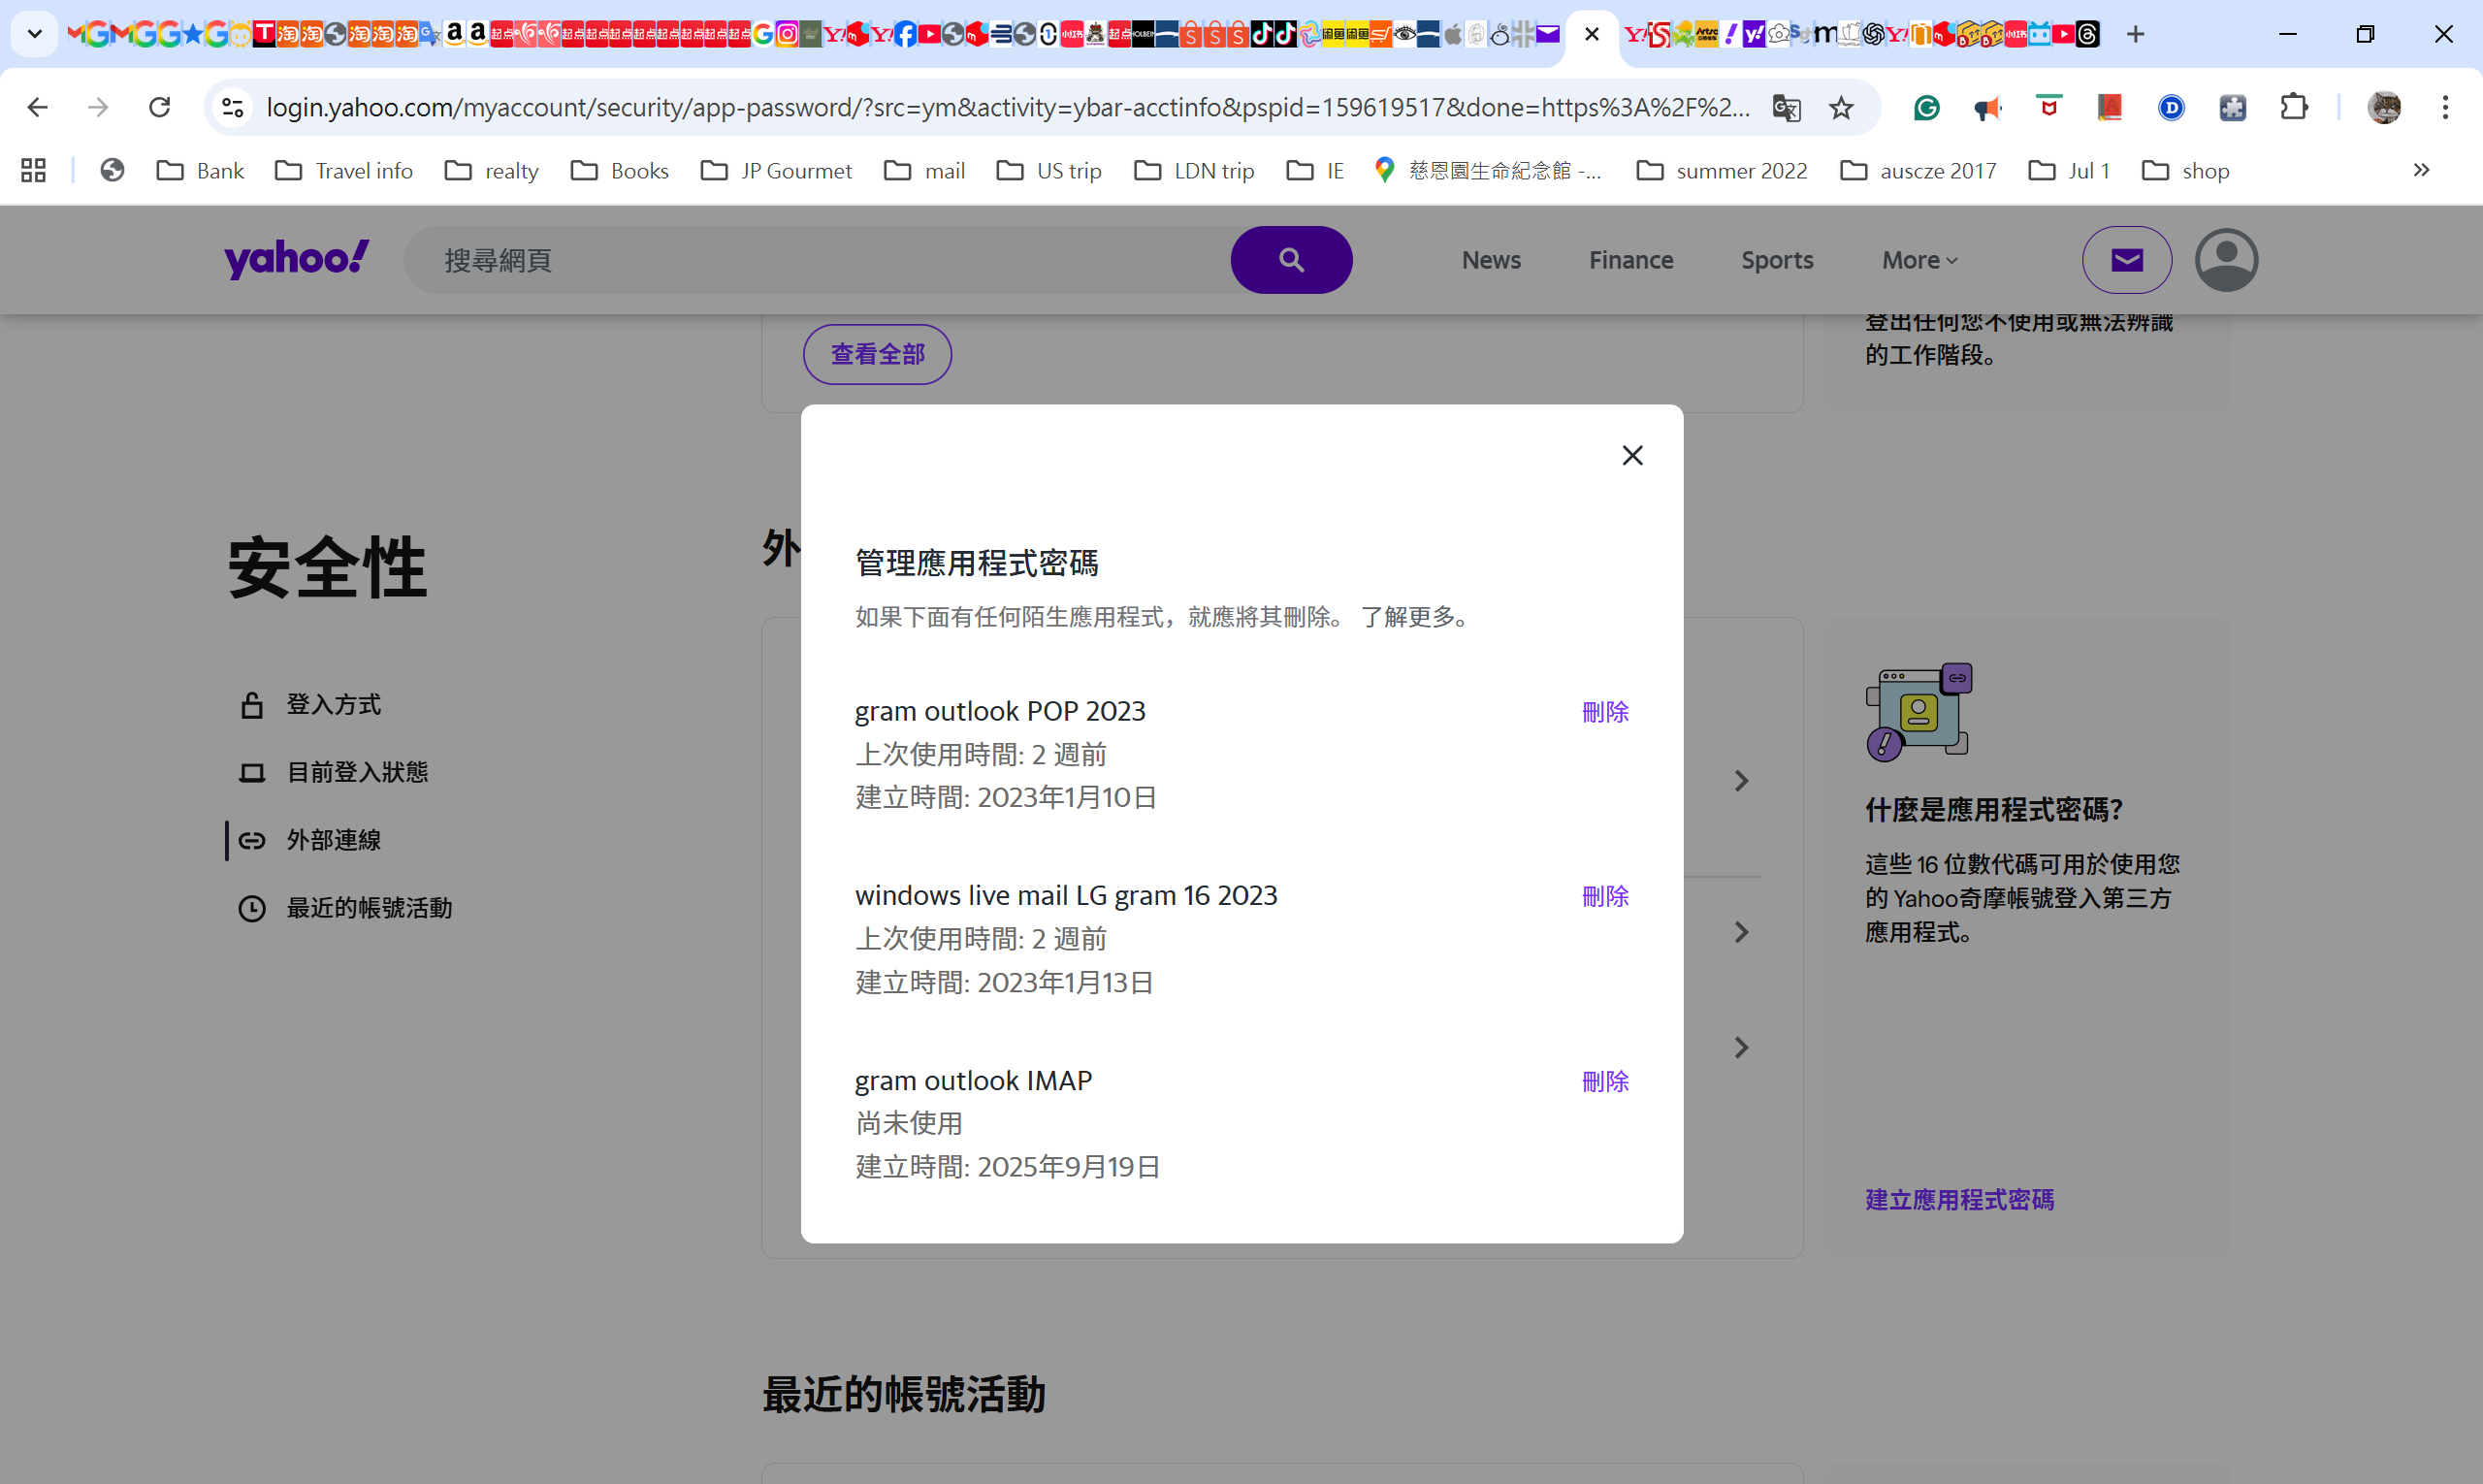Image resolution: width=2483 pixels, height=1484 pixels.
Task: Select Sports from the navigation menu
Action: [x=1776, y=259]
